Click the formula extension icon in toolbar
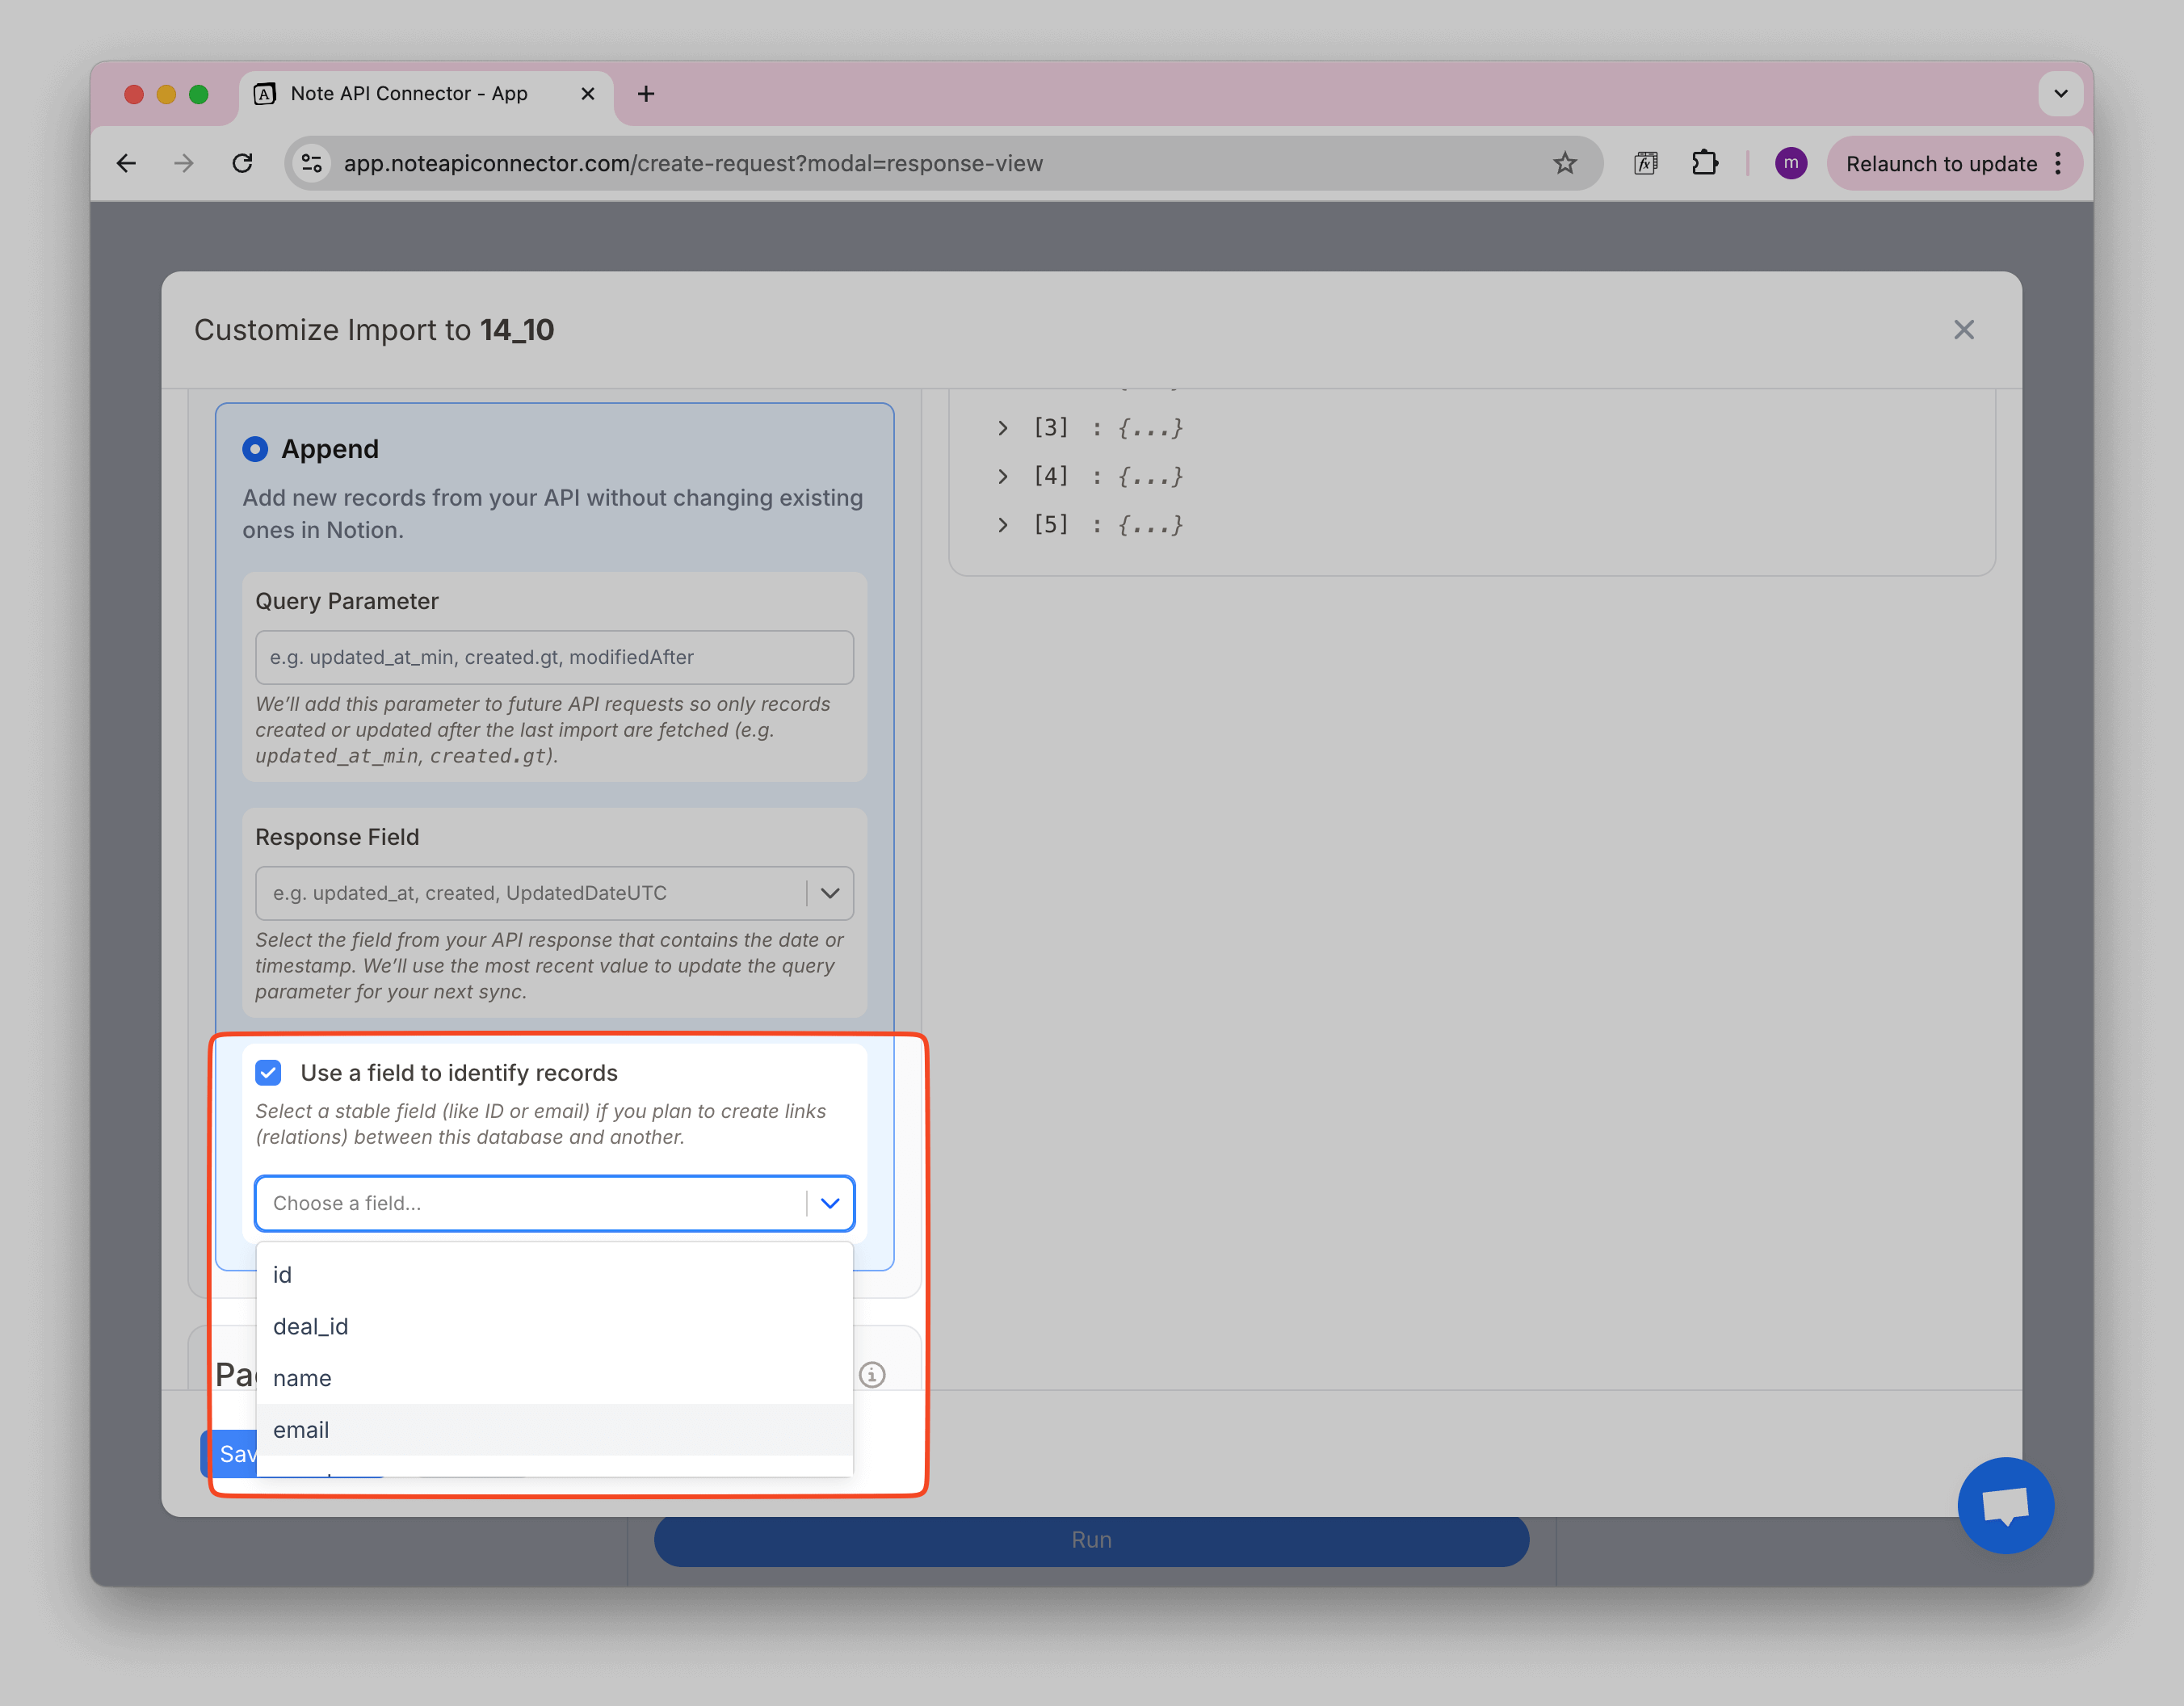The image size is (2184, 1706). click(1645, 163)
